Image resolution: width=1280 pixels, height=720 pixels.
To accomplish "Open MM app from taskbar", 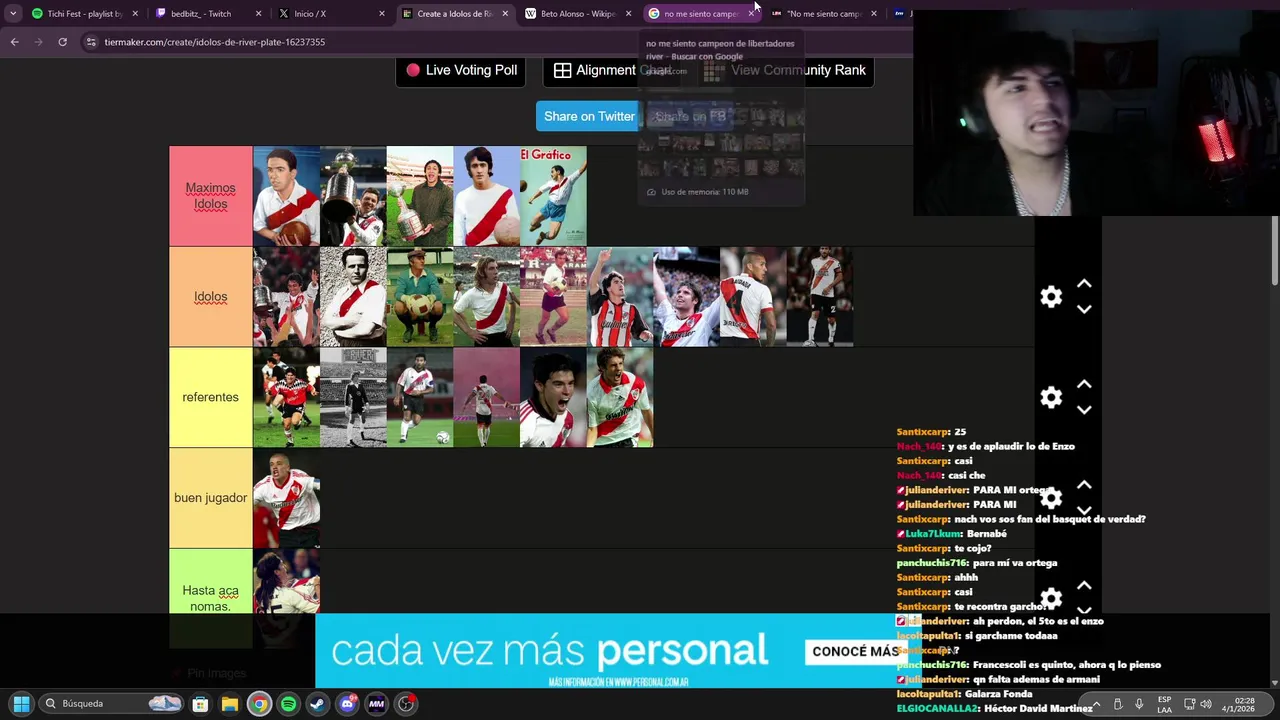I will 376,704.
